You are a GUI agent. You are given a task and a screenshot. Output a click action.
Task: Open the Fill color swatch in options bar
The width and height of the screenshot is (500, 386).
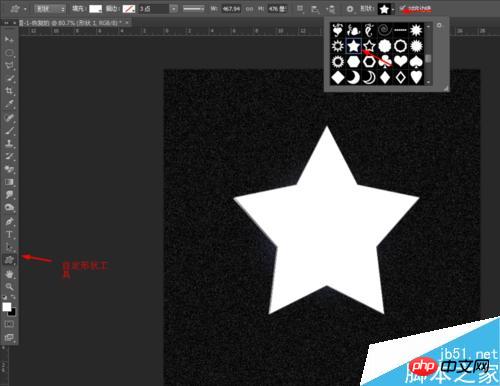pos(96,9)
